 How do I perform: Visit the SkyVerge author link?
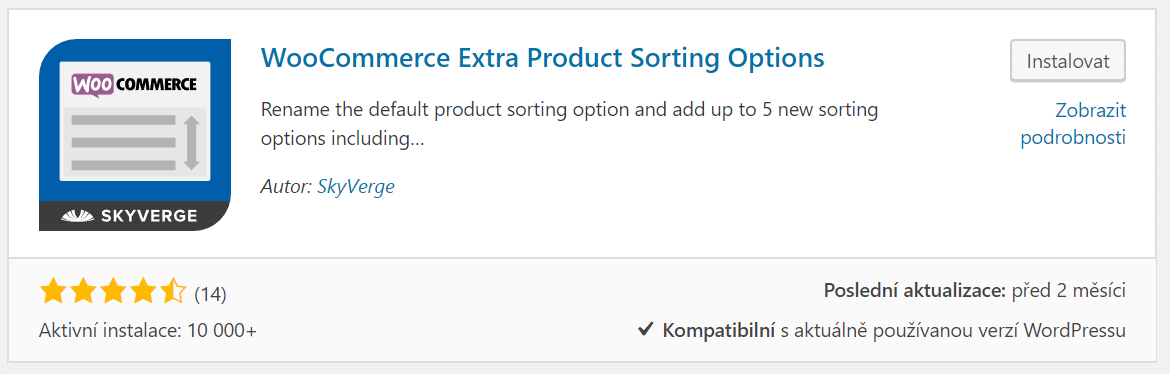pos(356,186)
